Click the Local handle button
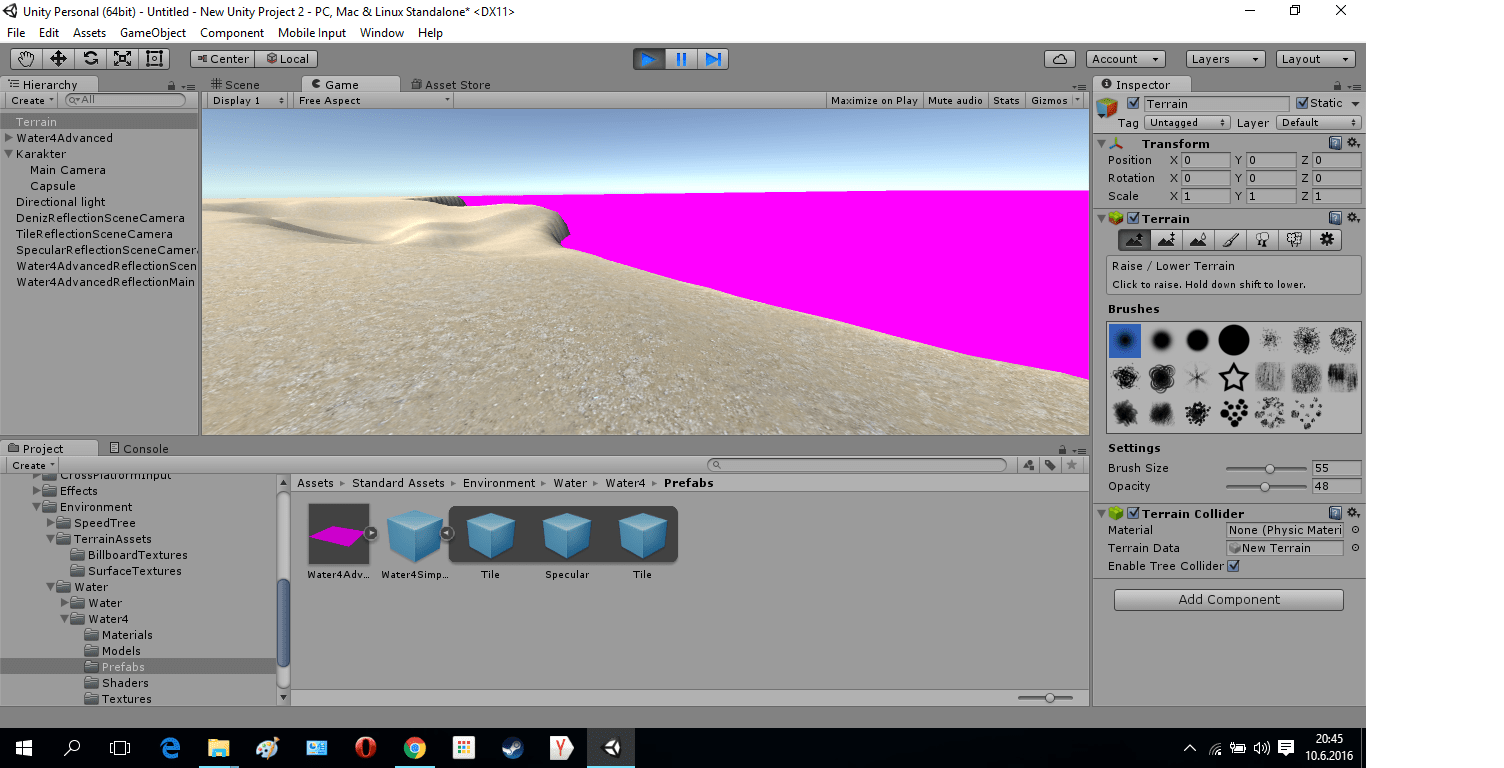Image resolution: width=1504 pixels, height=768 pixels. tap(287, 59)
